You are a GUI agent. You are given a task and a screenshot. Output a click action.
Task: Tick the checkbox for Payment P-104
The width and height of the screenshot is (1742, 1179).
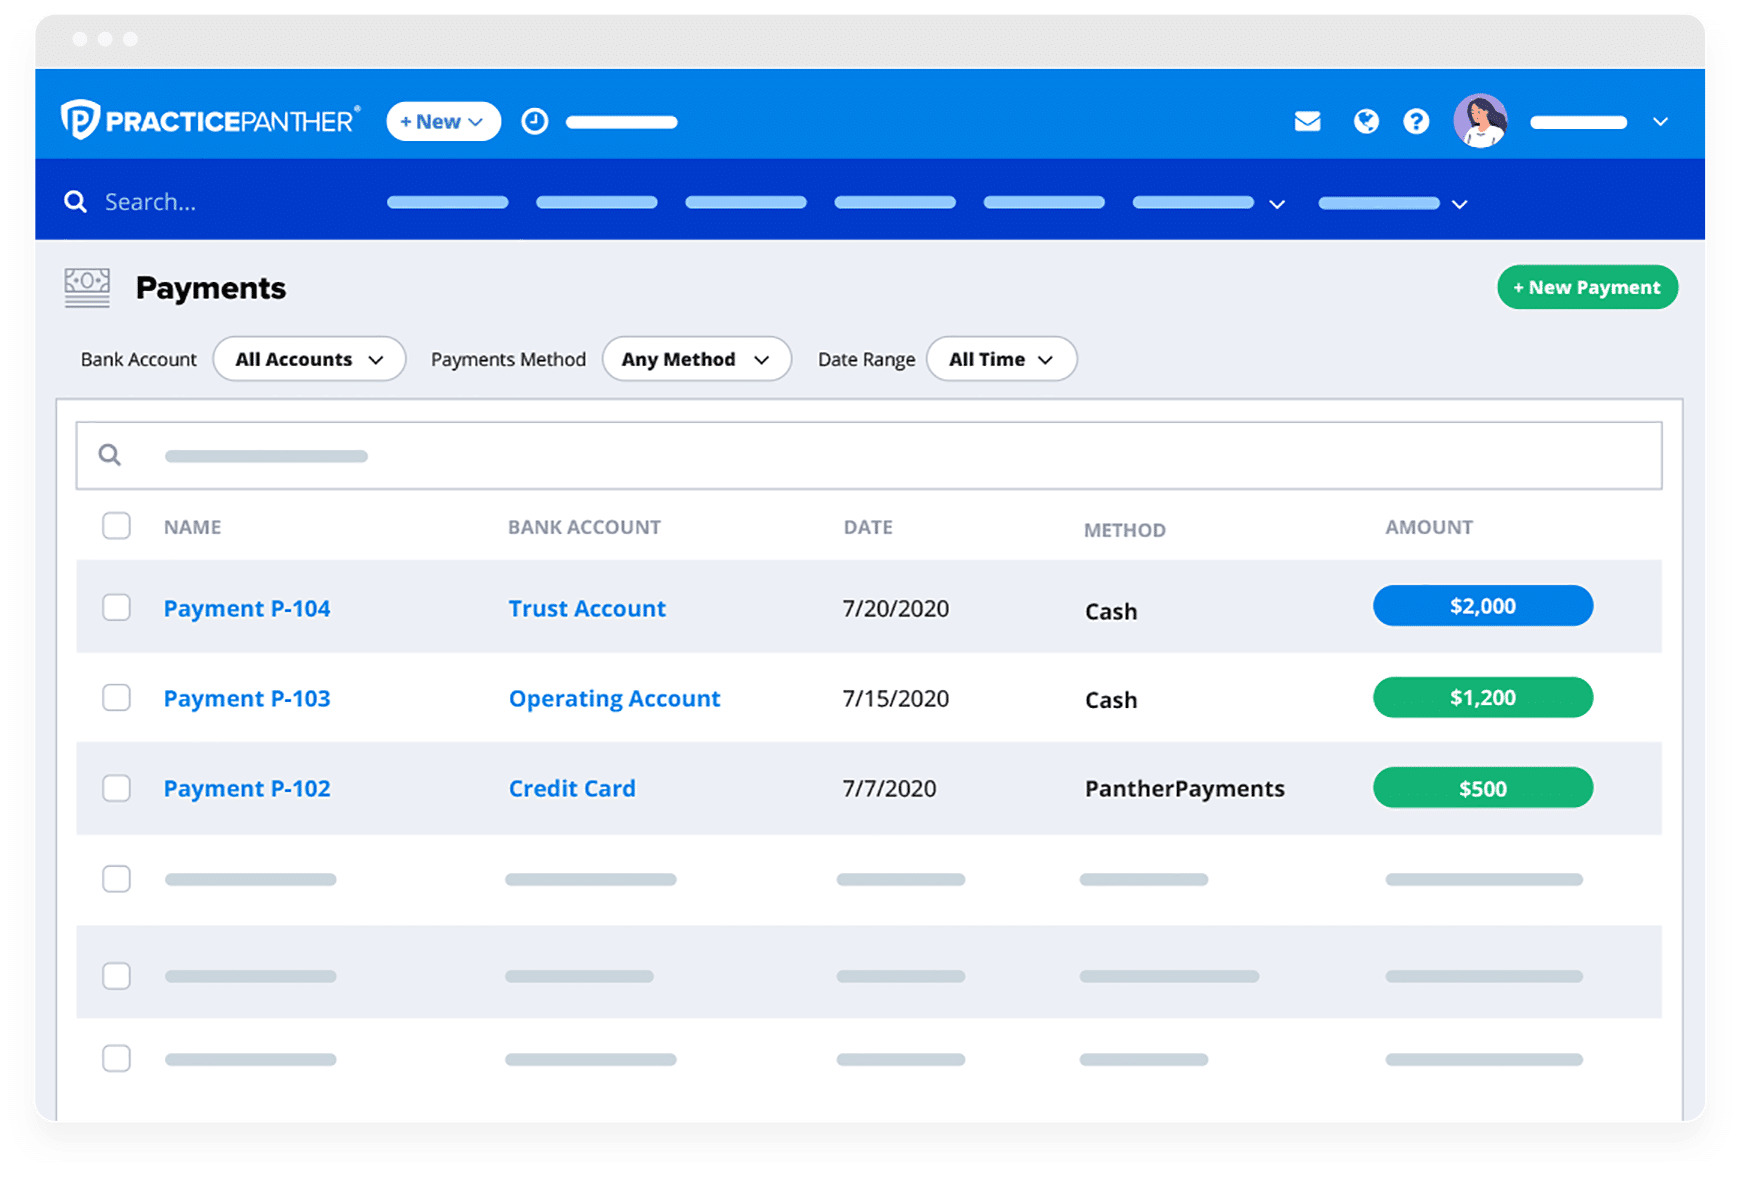(117, 608)
